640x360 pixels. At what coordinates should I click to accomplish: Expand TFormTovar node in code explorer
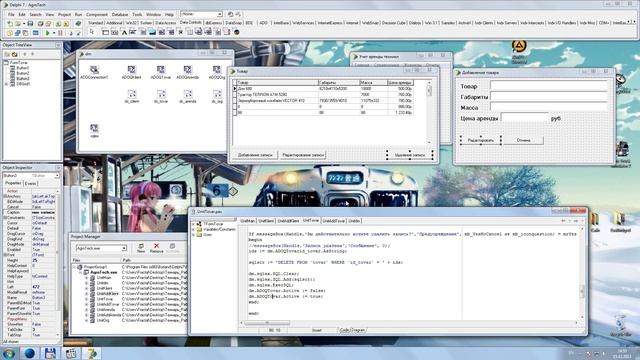pyautogui.click(x=193, y=224)
